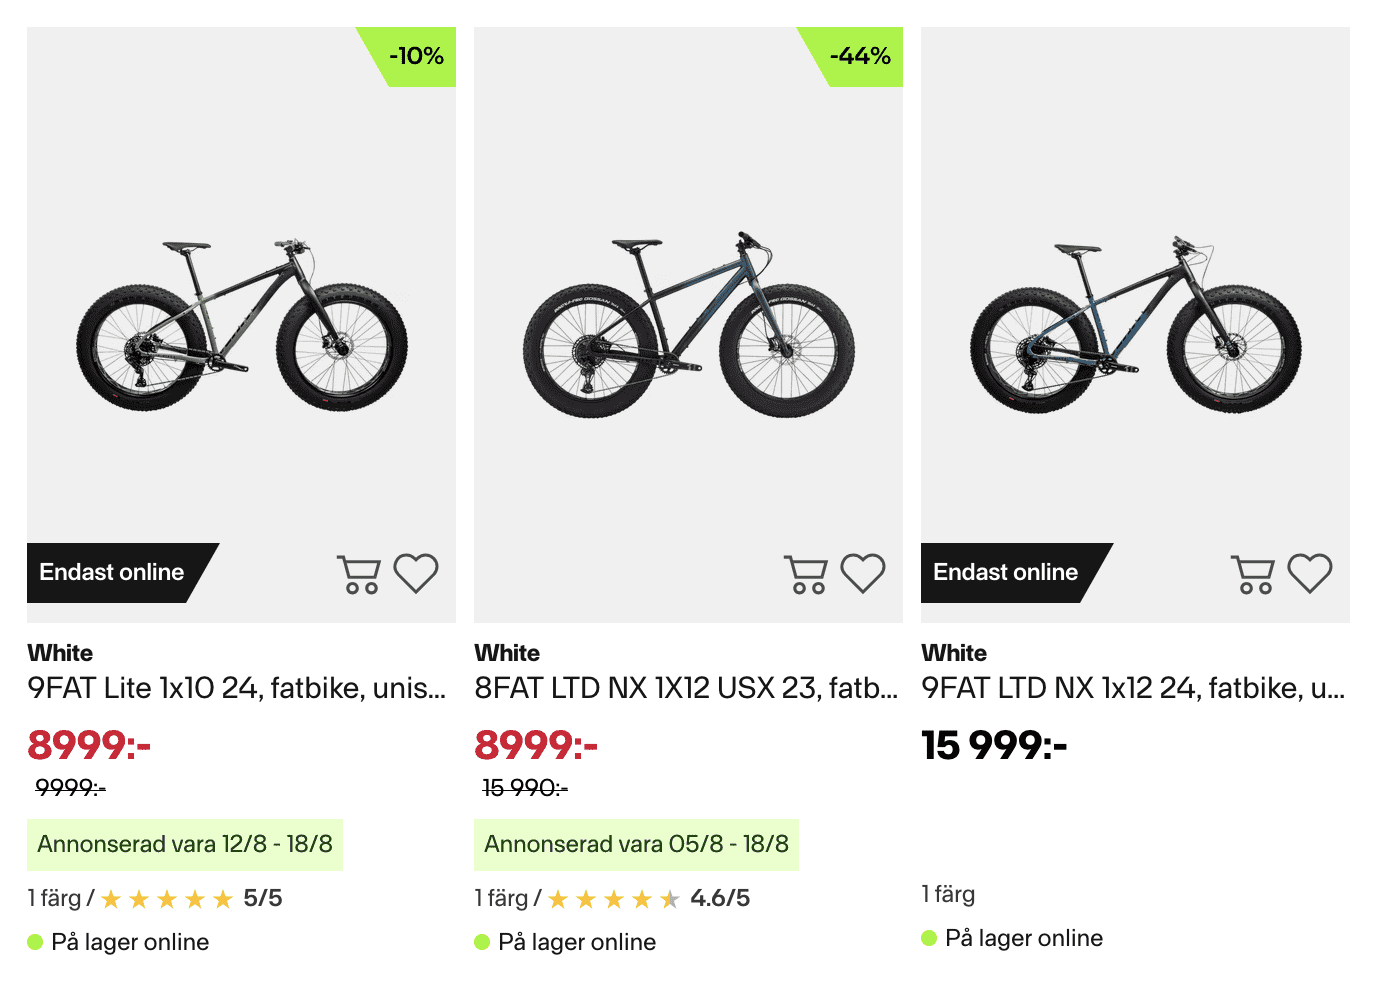The width and height of the screenshot is (1386, 988).
Task: Add 9FAT LTD NX 1x12 24 to cart
Action: click(x=1253, y=574)
